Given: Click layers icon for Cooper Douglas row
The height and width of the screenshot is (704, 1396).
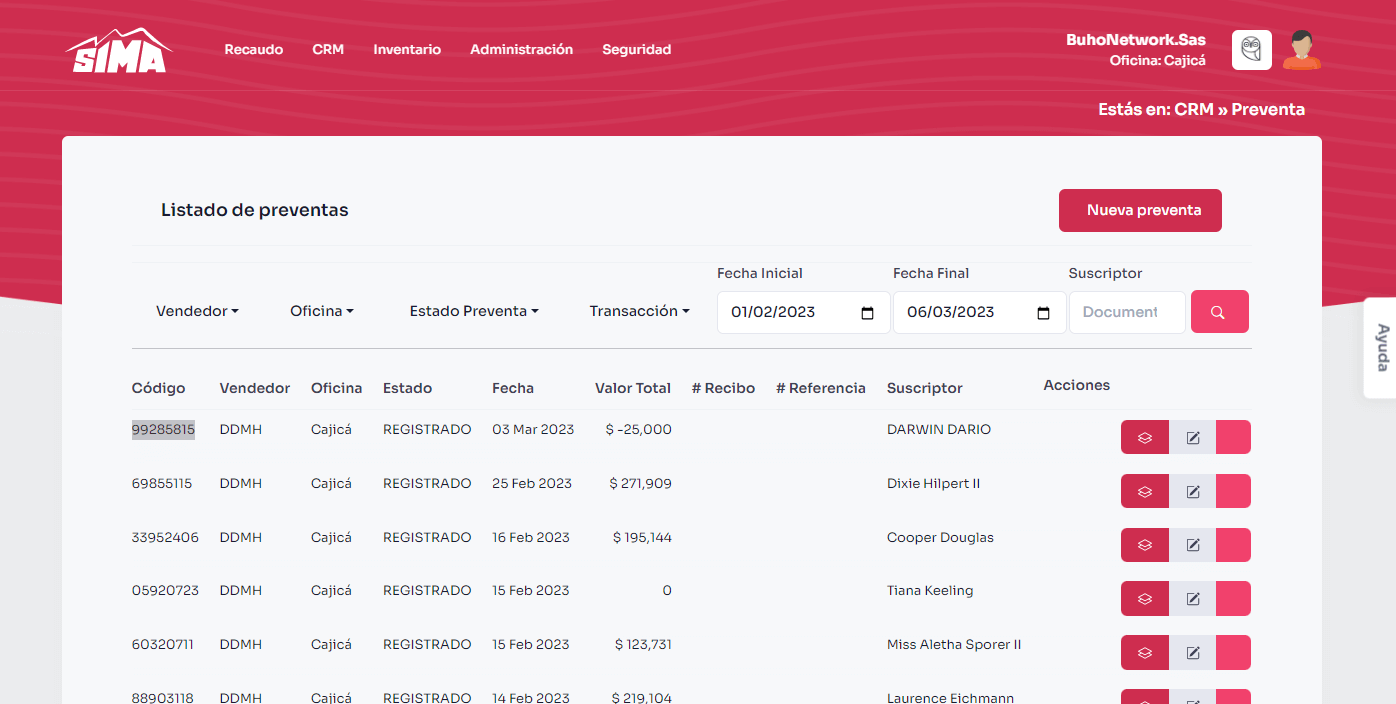Looking at the screenshot, I should [x=1145, y=545].
